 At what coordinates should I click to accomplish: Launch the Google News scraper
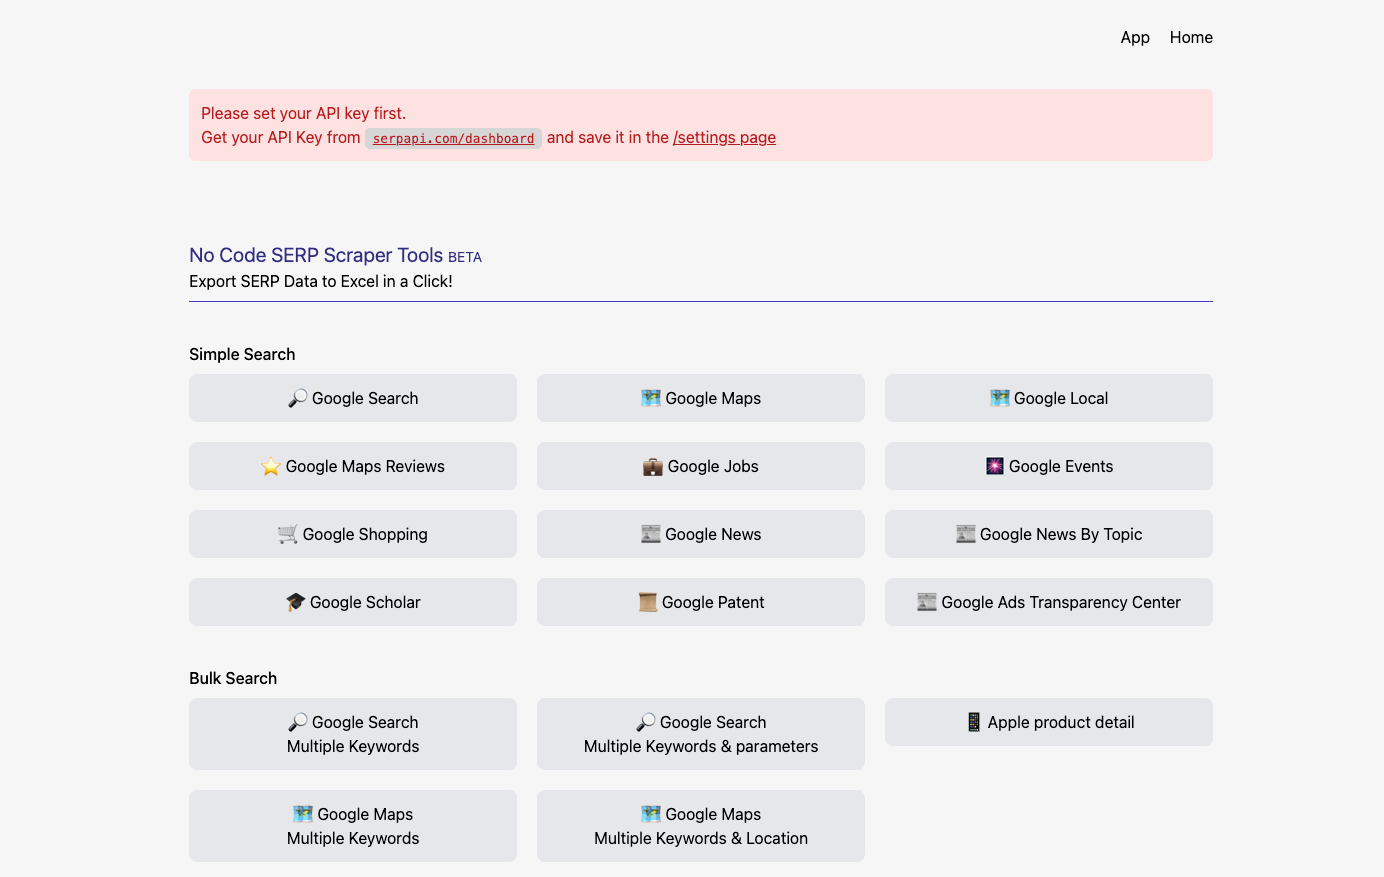coord(701,534)
